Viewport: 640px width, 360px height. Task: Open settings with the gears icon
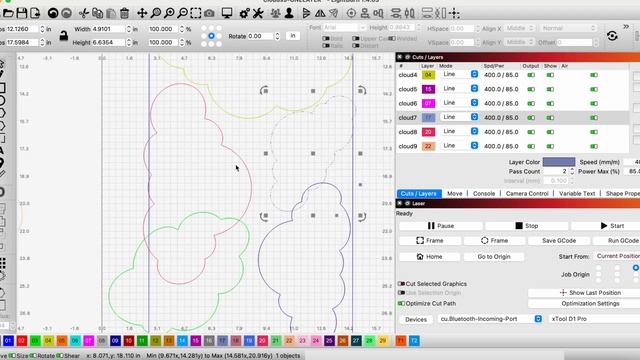click(244, 13)
